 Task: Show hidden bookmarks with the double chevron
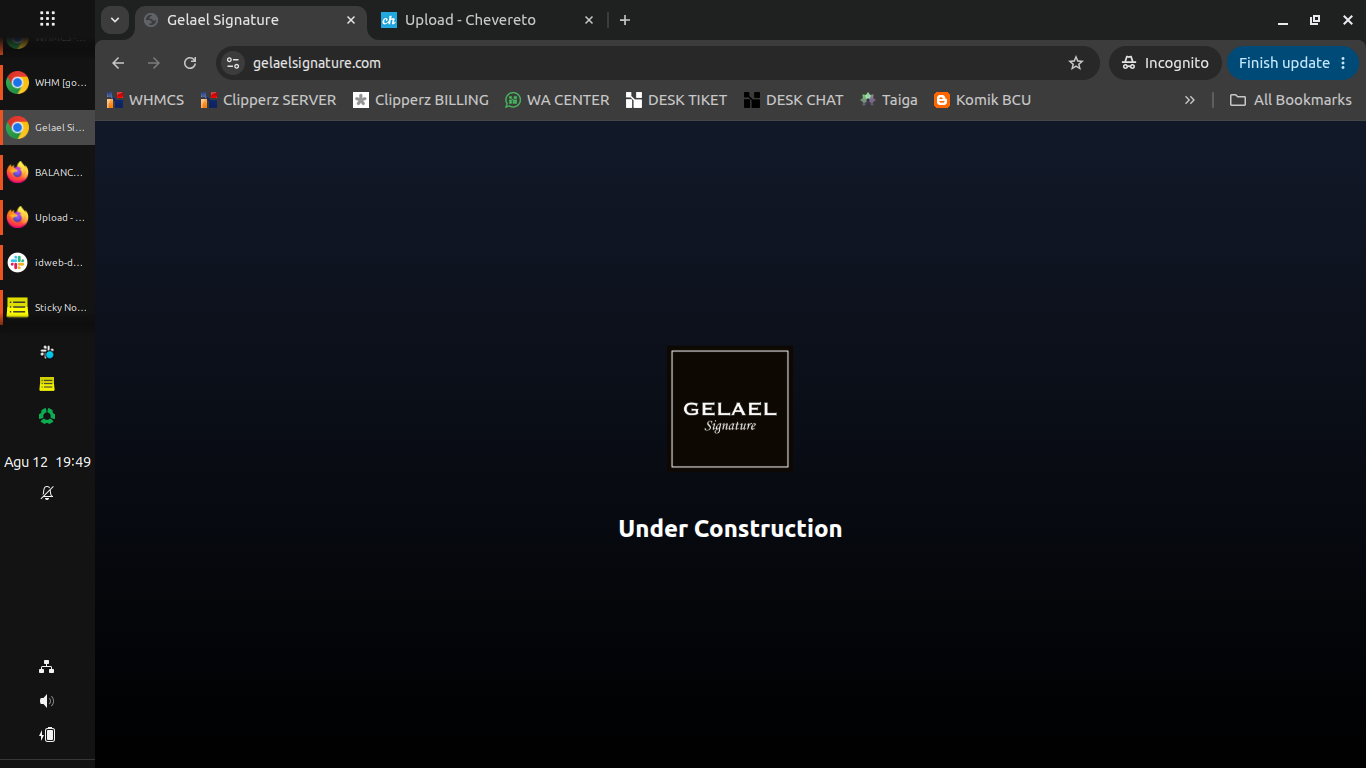point(1190,100)
